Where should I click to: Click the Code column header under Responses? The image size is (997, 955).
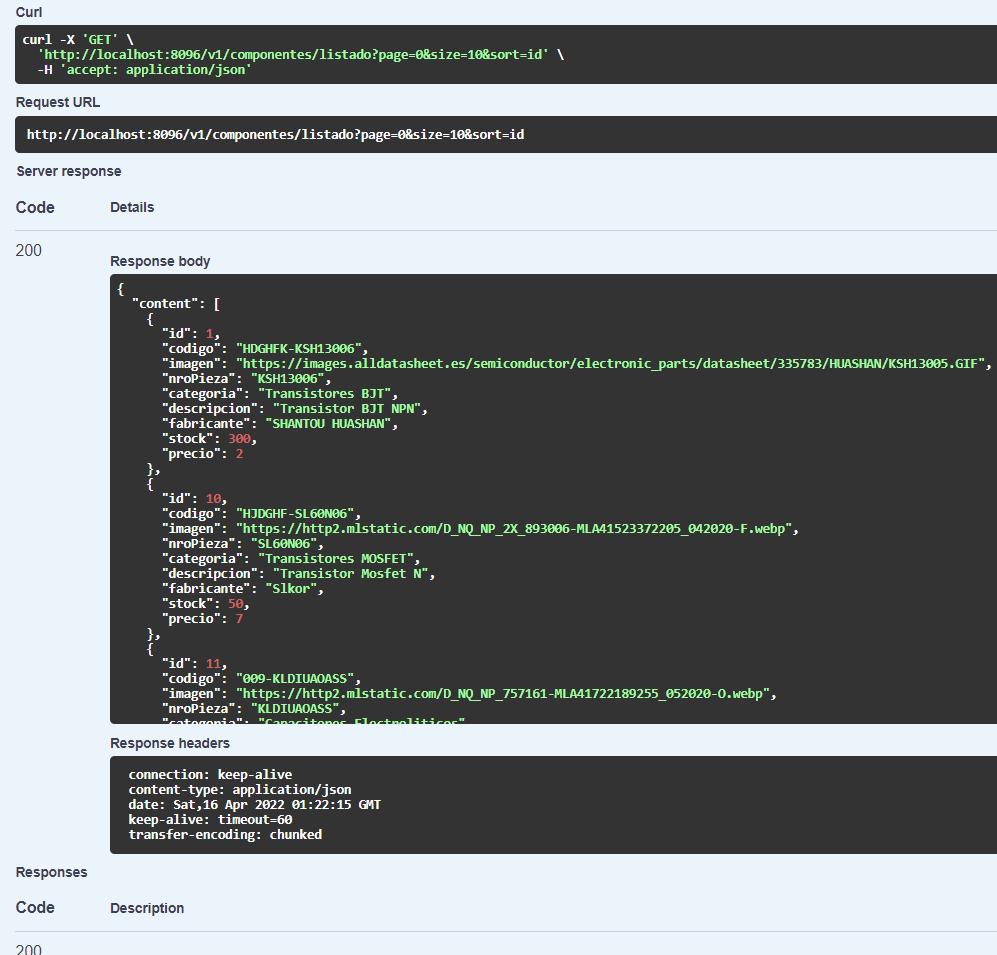[35, 907]
